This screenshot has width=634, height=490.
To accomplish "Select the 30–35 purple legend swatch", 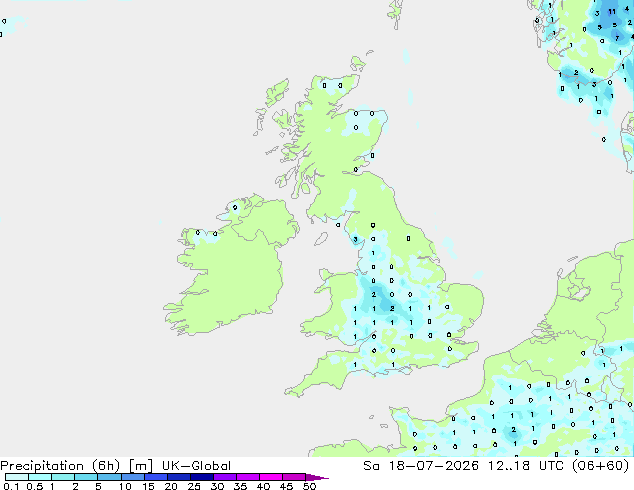I will (x=225, y=477).
